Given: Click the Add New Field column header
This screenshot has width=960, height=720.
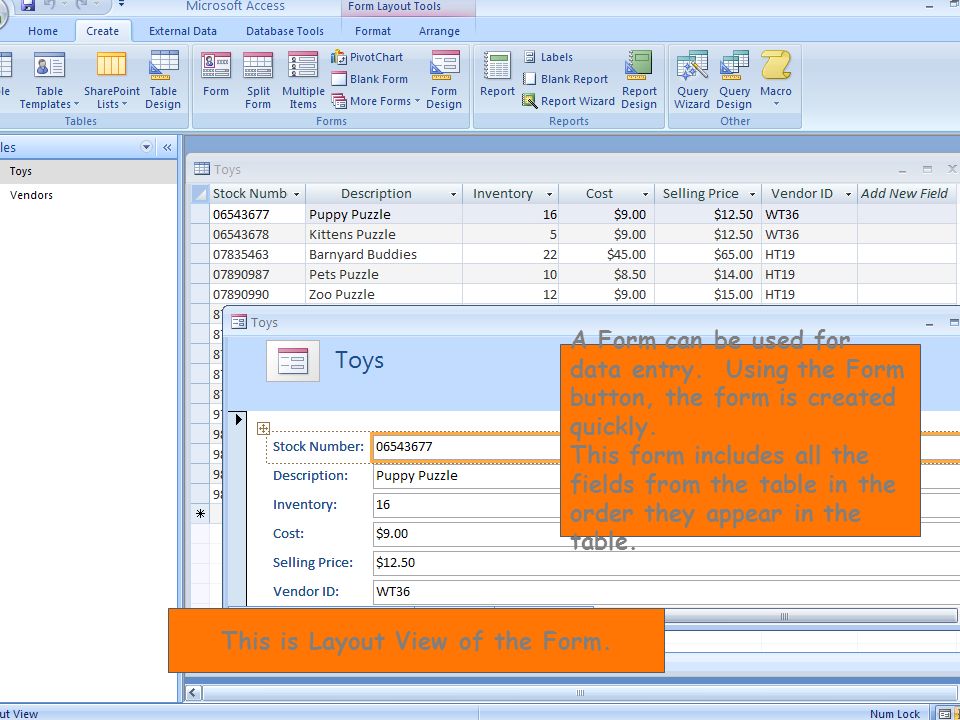Looking at the screenshot, I should click(x=904, y=194).
